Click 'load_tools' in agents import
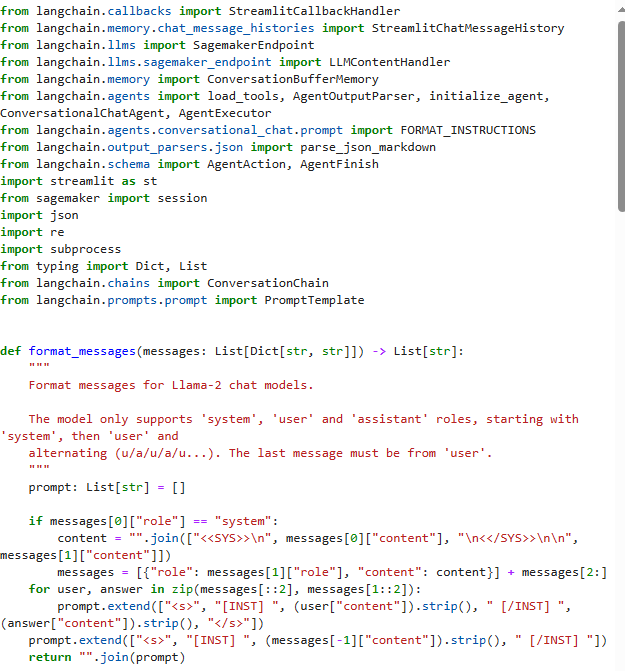625x671 pixels. click(243, 96)
